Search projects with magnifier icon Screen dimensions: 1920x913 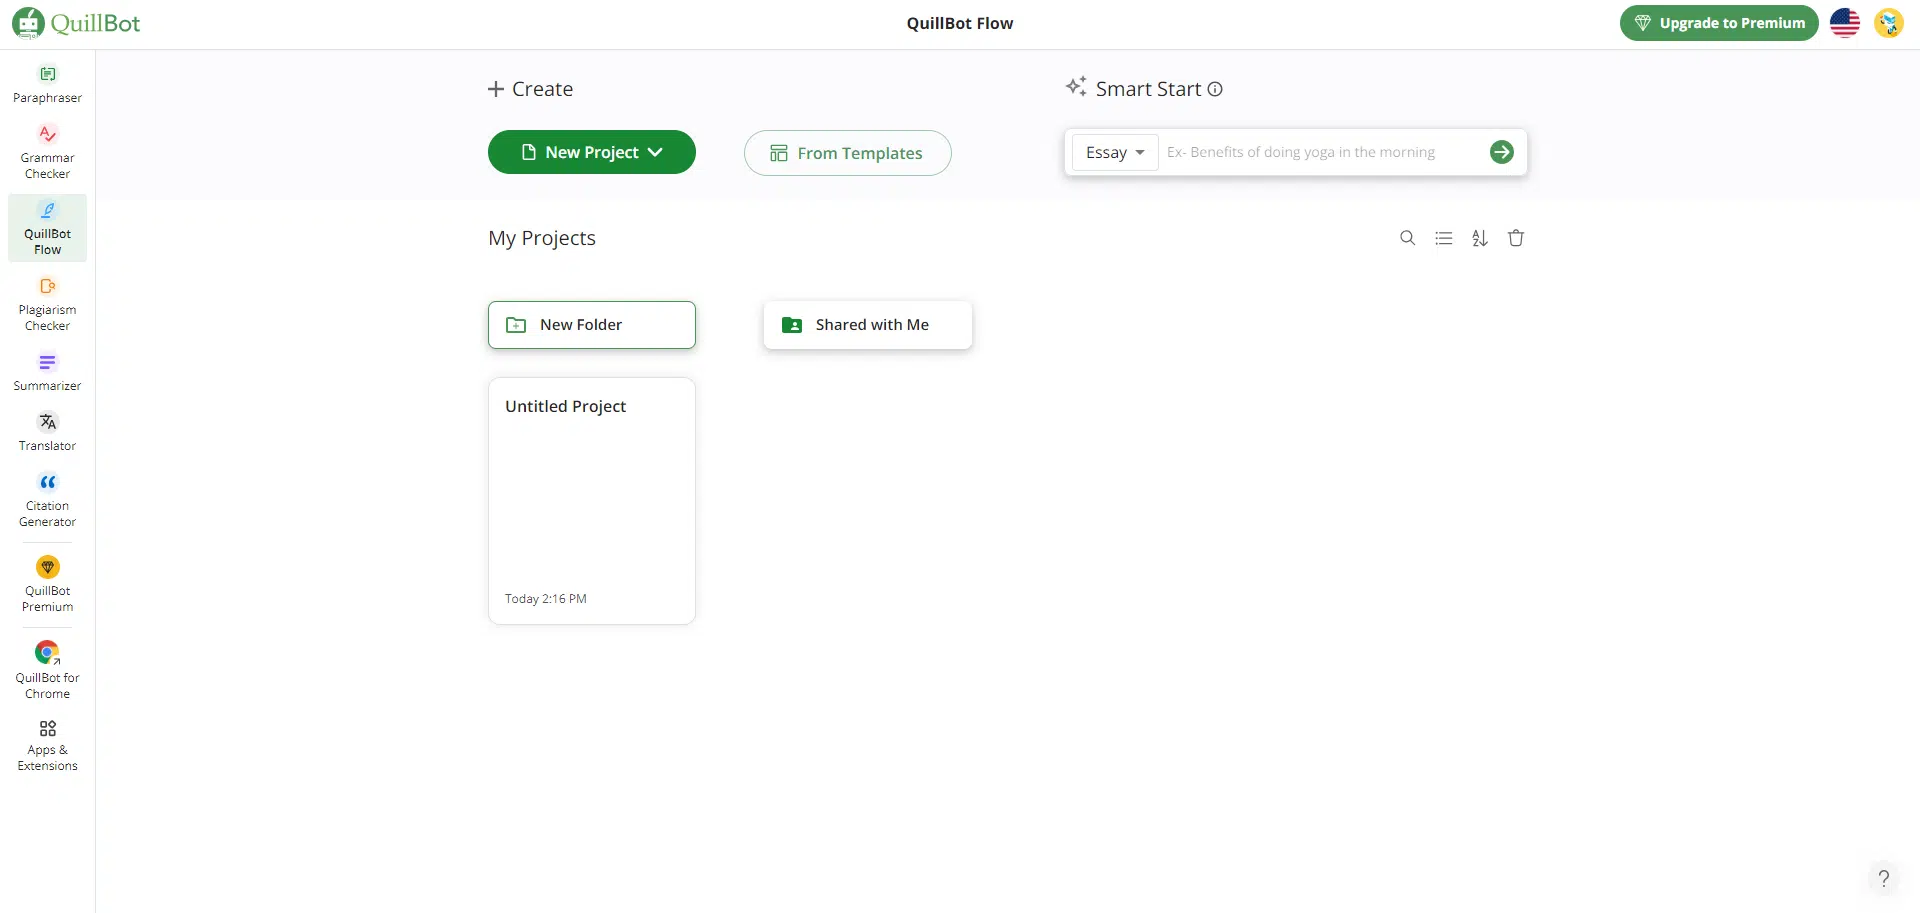(x=1407, y=238)
